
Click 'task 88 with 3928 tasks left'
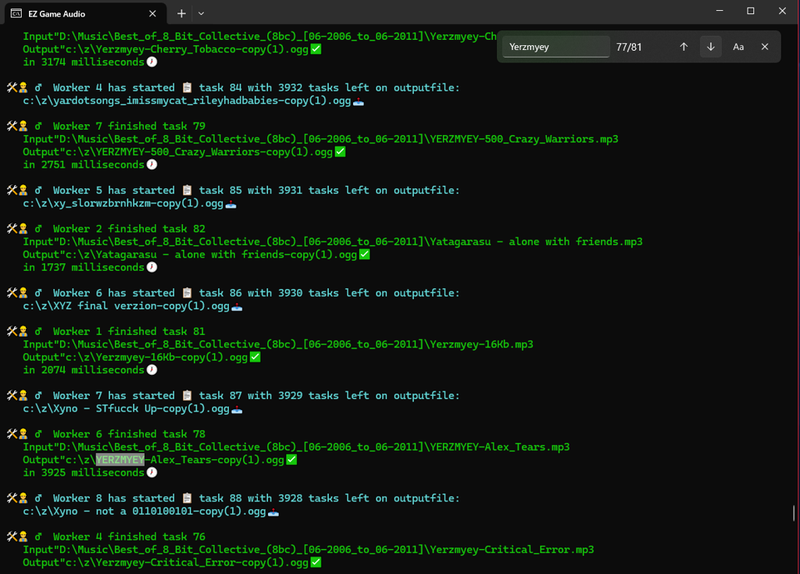284,497
